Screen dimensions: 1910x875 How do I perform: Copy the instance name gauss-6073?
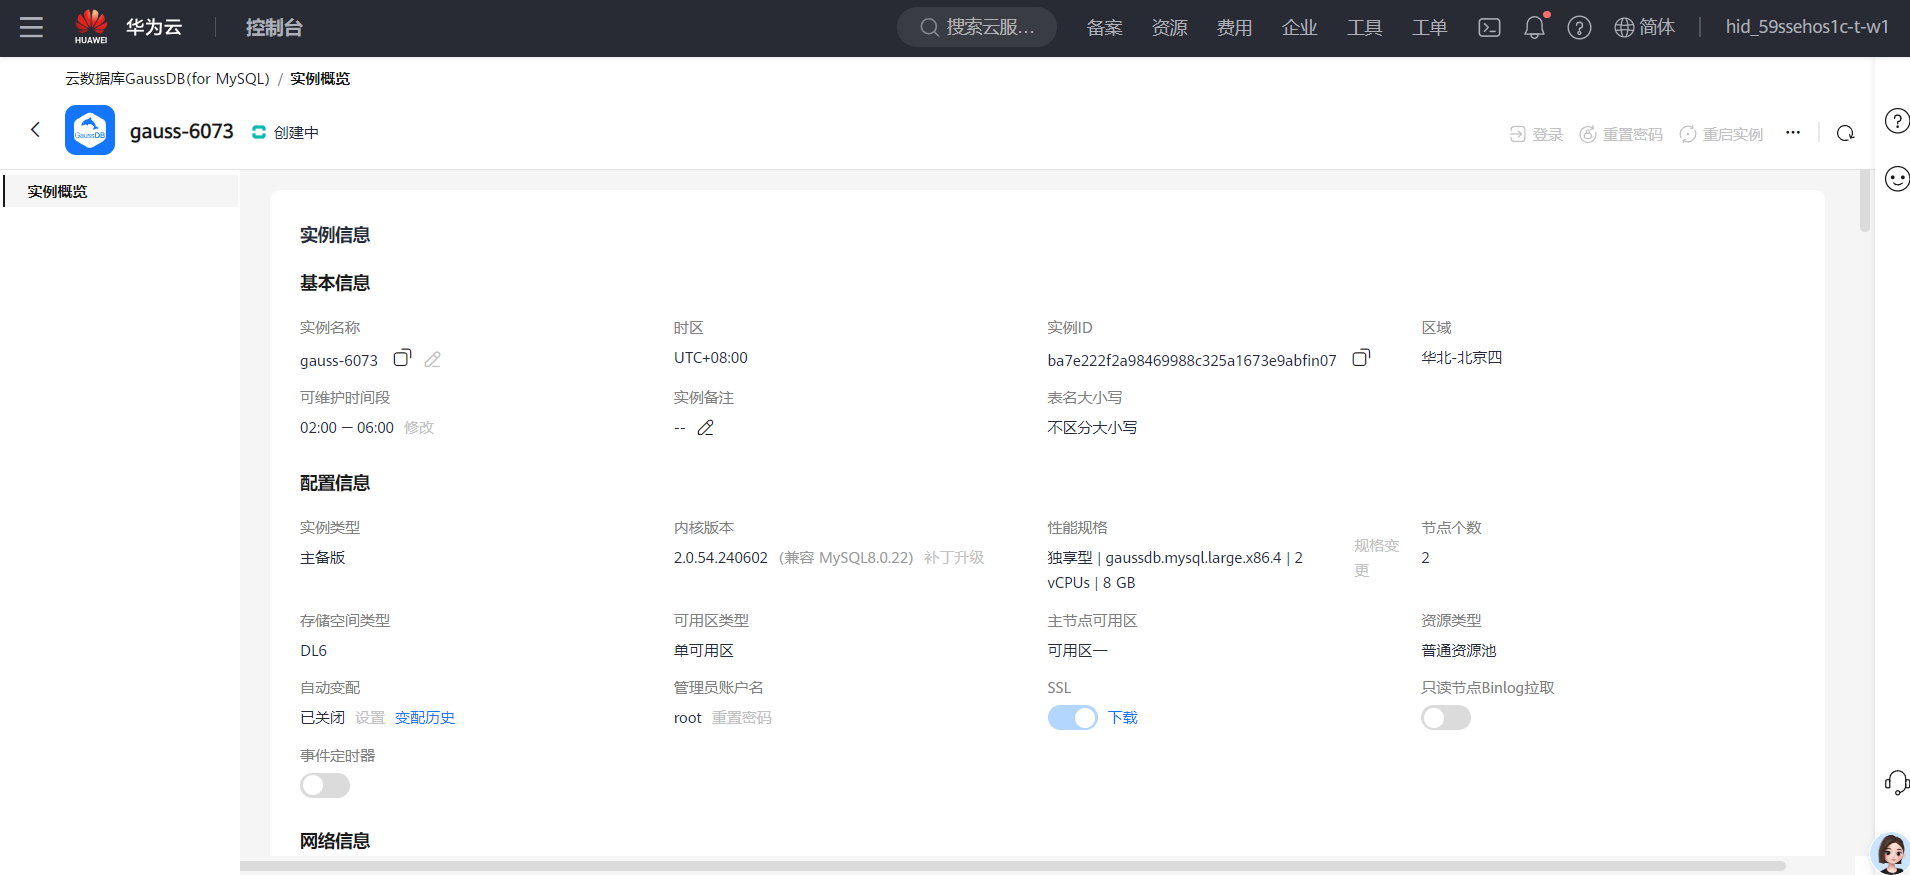point(402,358)
